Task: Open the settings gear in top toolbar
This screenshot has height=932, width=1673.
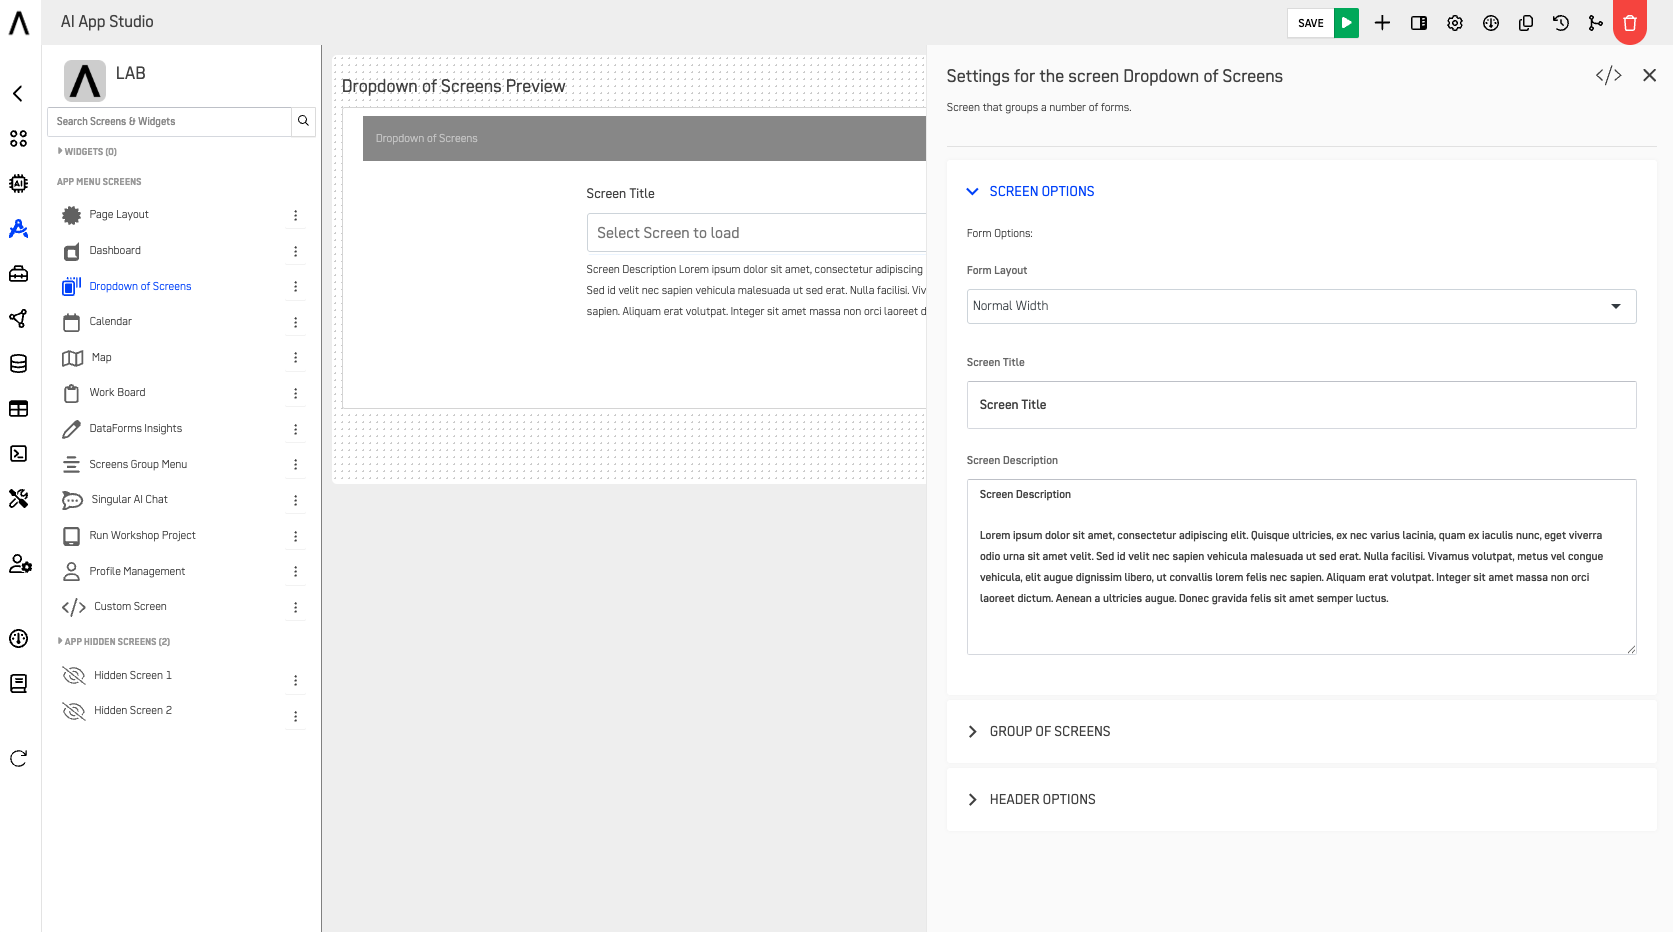Action: point(1455,23)
